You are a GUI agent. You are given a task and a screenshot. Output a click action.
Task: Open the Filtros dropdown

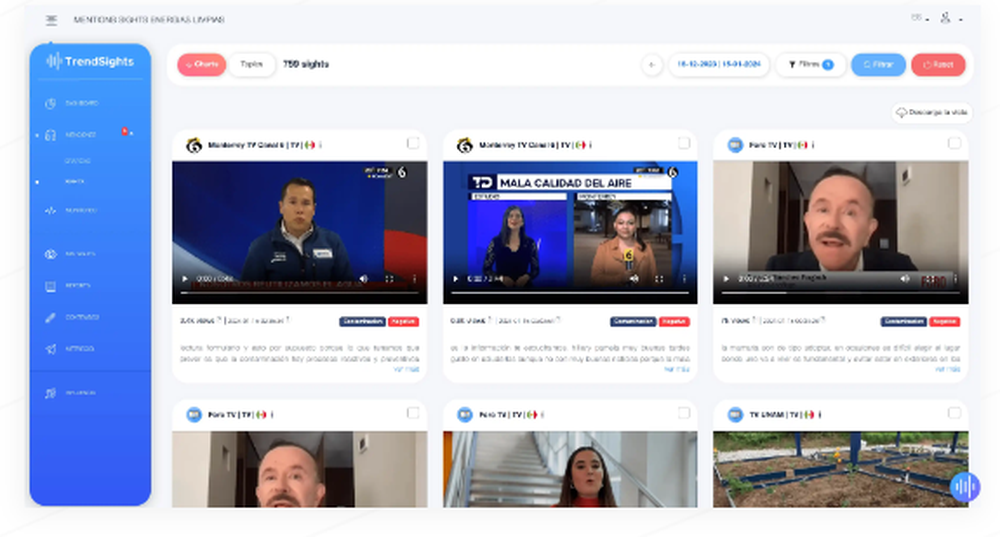811,64
